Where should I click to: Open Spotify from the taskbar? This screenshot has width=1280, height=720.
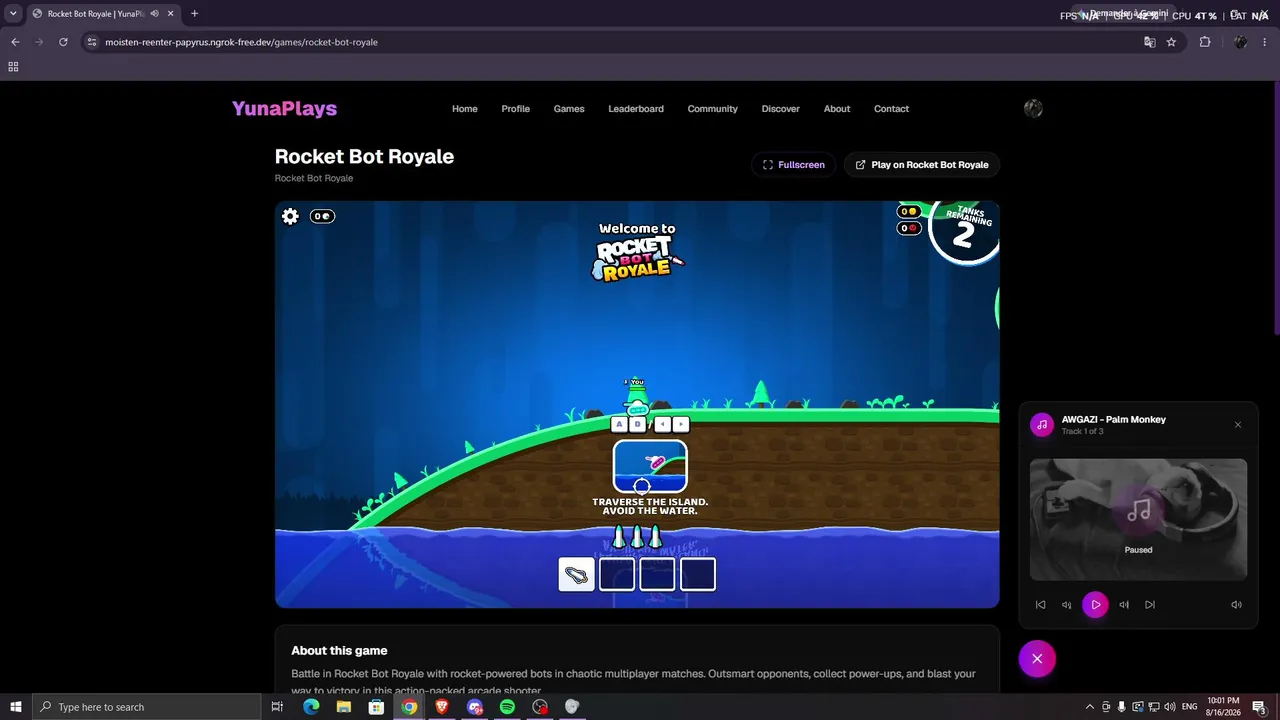click(x=507, y=707)
